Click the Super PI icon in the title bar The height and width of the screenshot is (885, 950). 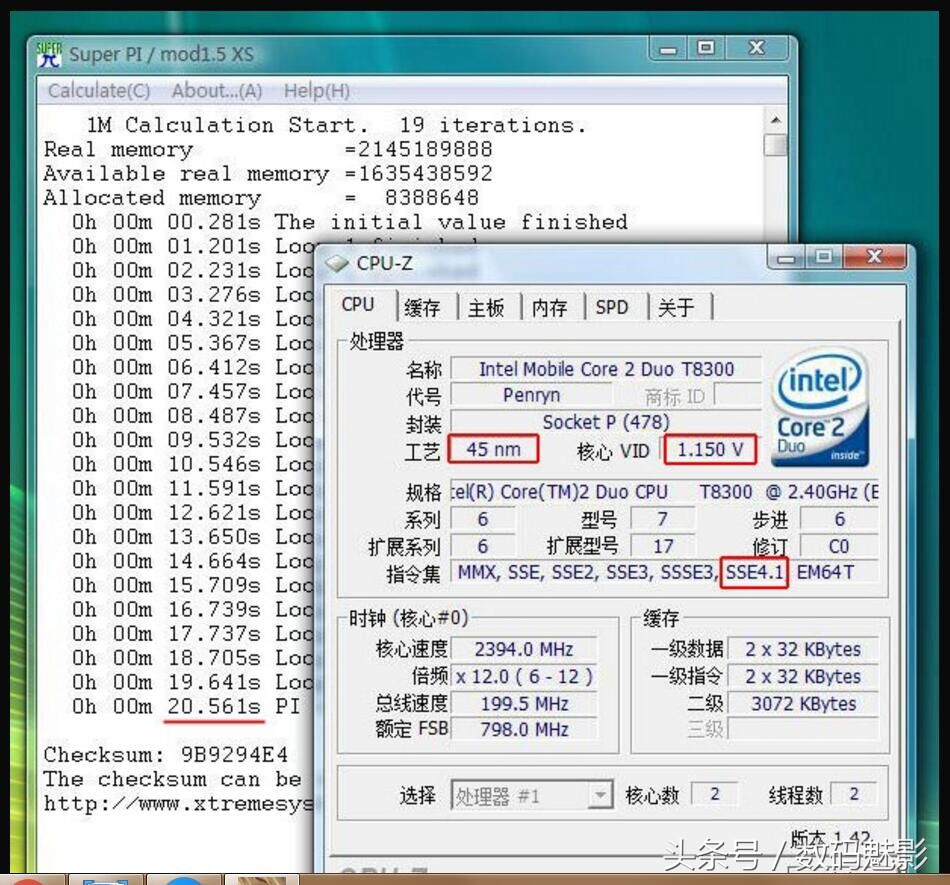coord(48,55)
